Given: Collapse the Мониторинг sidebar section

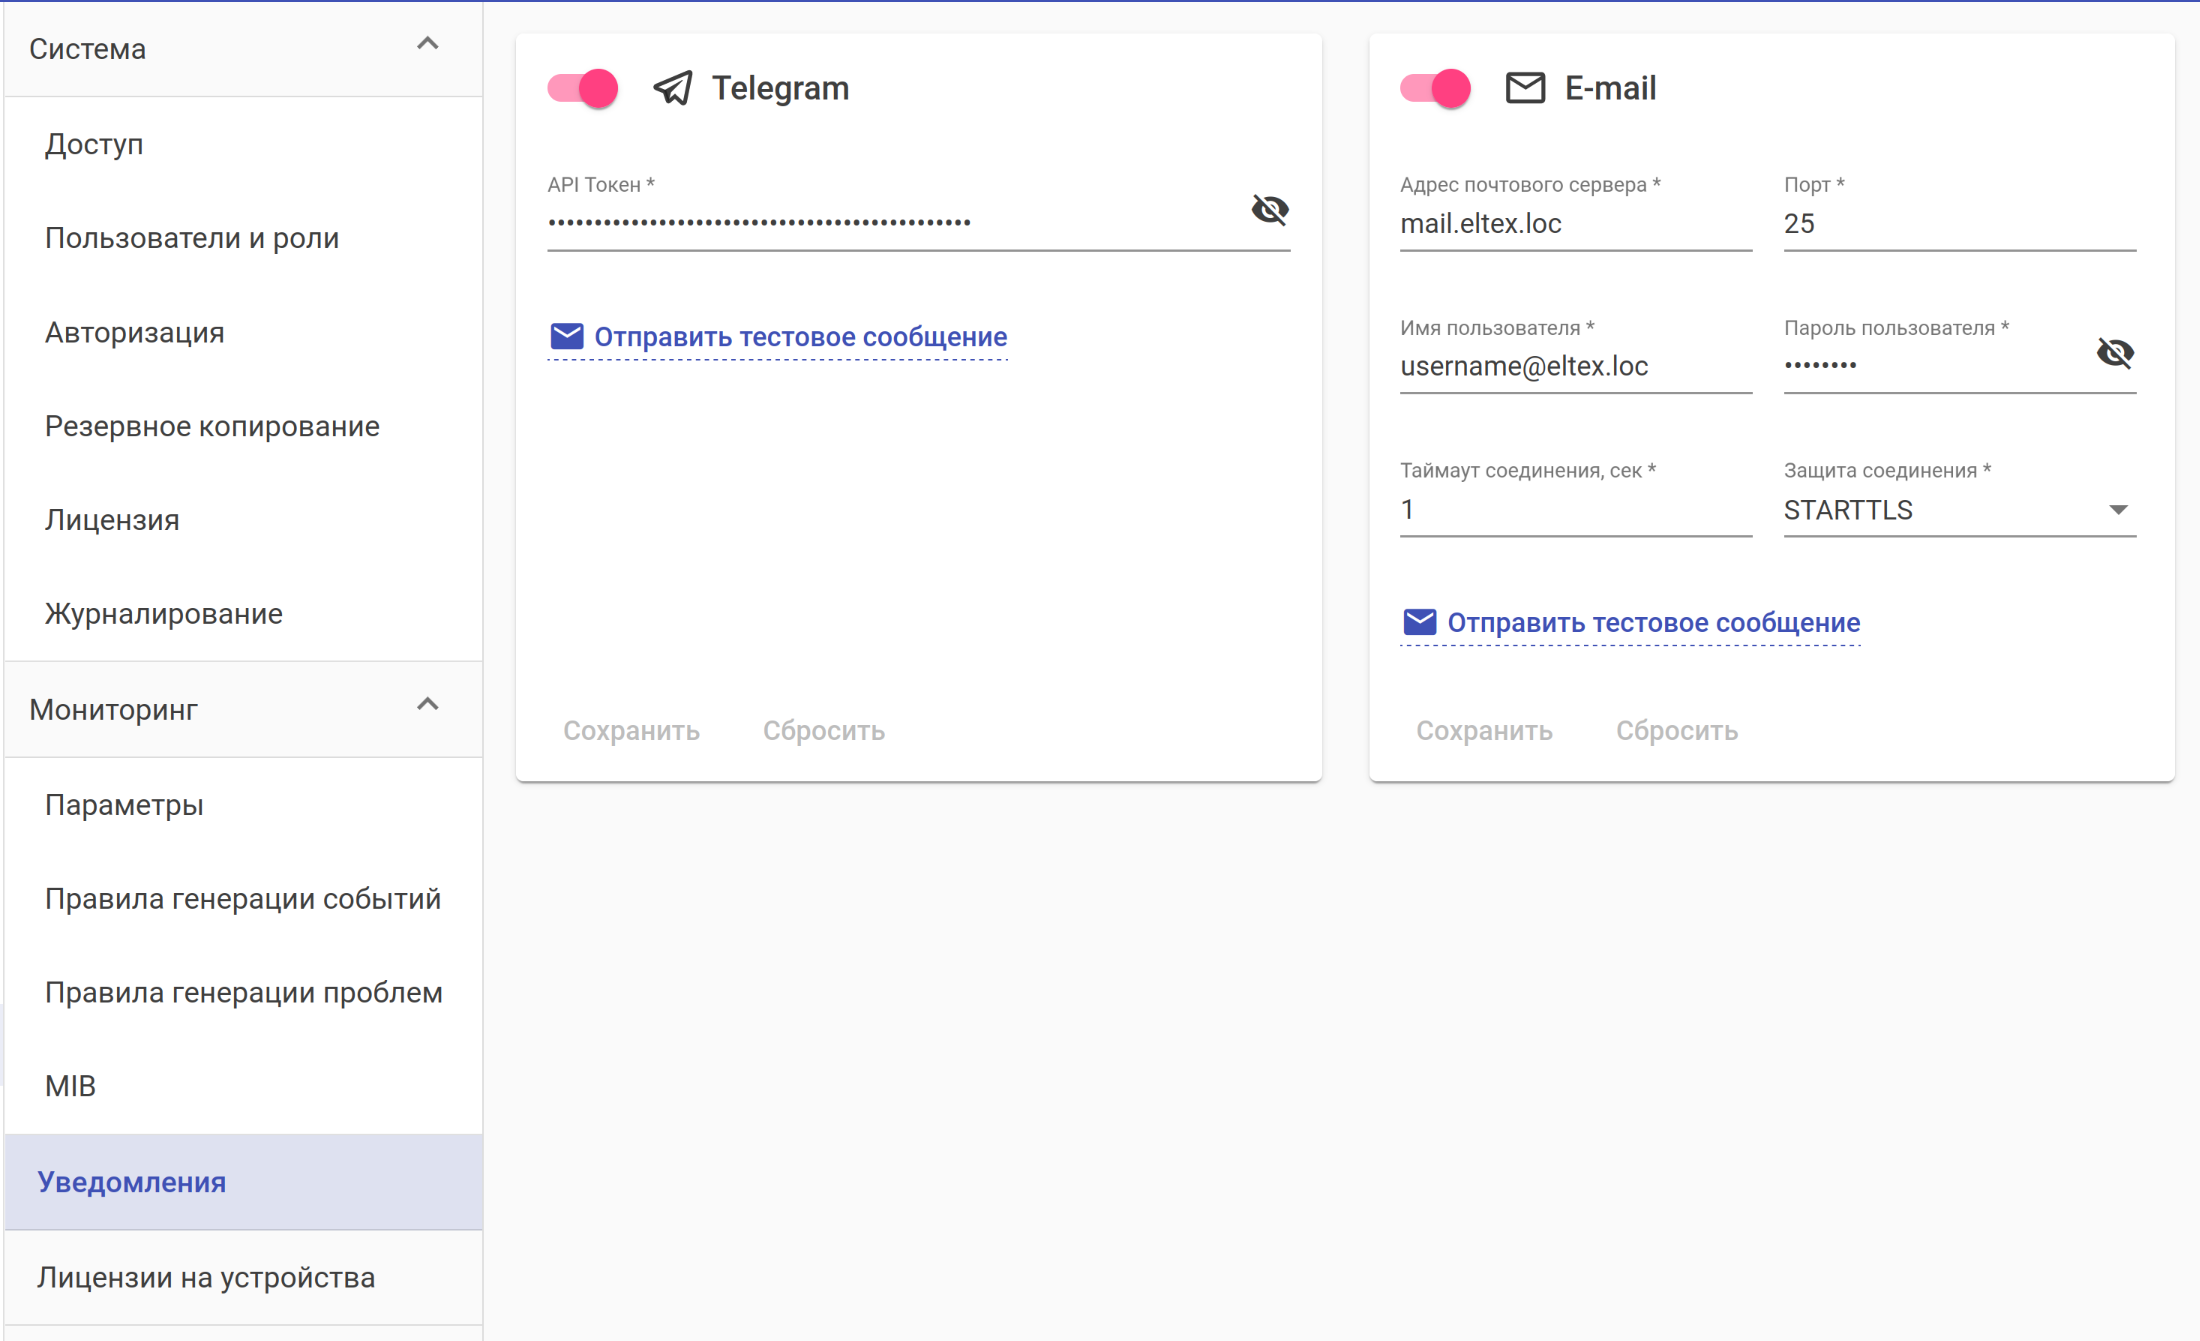Looking at the screenshot, I should (427, 705).
